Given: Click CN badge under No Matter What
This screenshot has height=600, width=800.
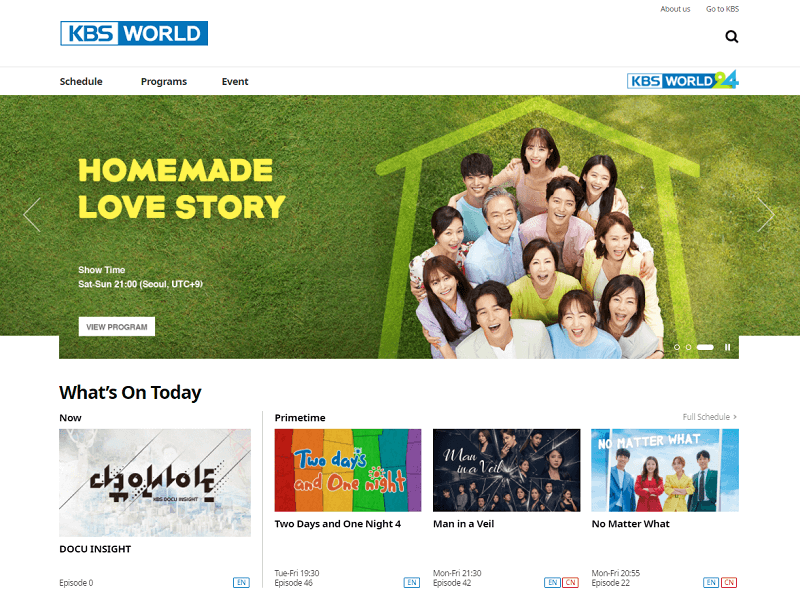Looking at the screenshot, I should tap(729, 582).
